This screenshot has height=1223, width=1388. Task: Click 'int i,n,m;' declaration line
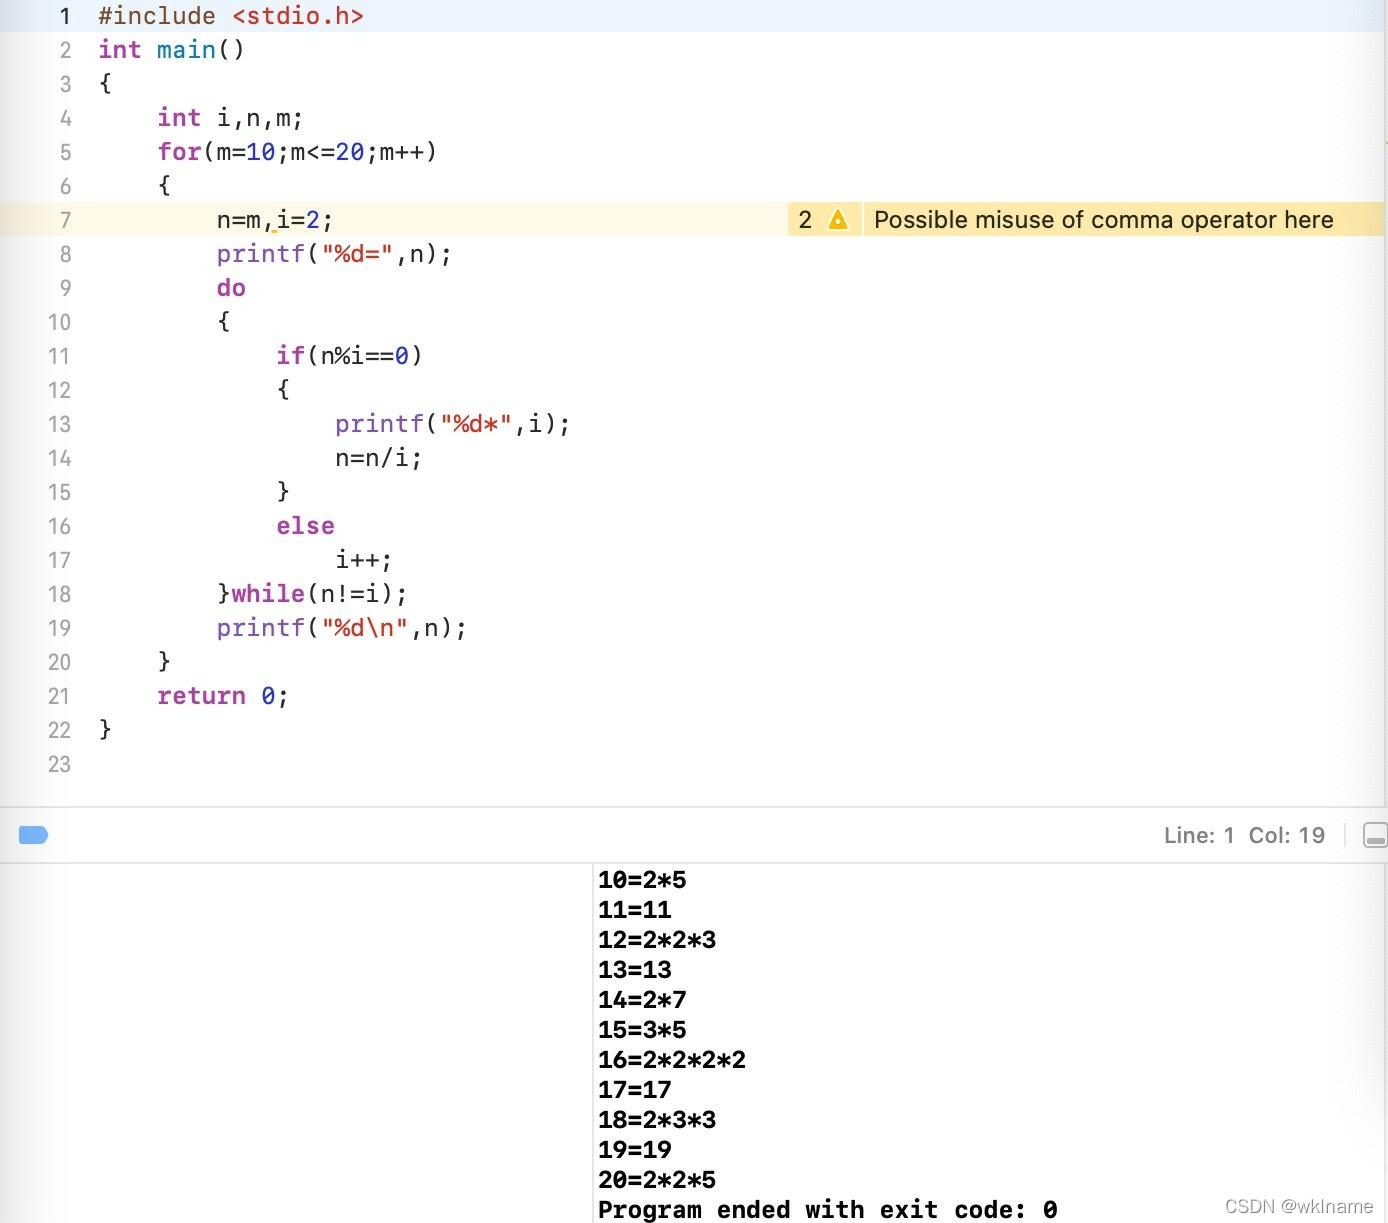[230, 118]
